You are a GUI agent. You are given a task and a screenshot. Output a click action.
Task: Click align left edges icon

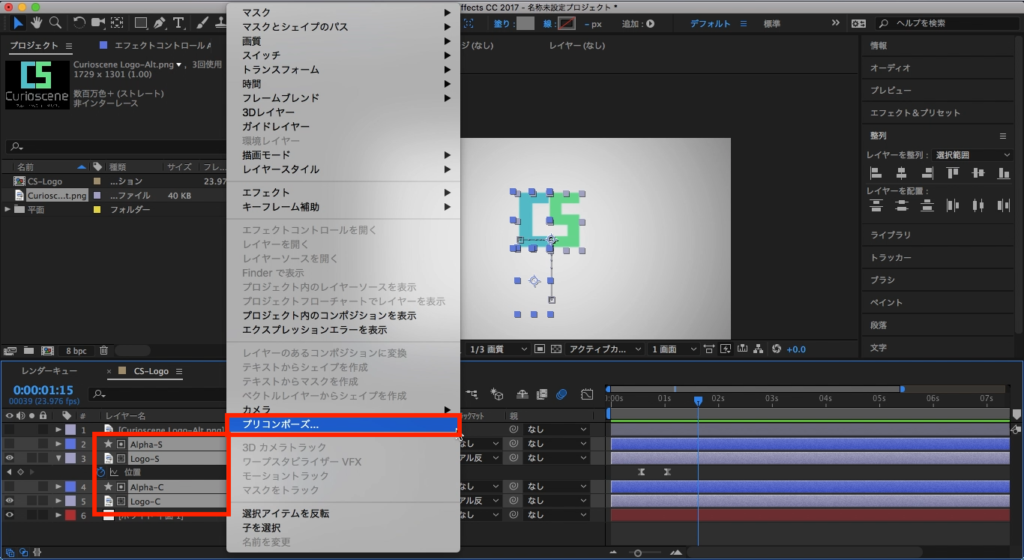(x=876, y=173)
